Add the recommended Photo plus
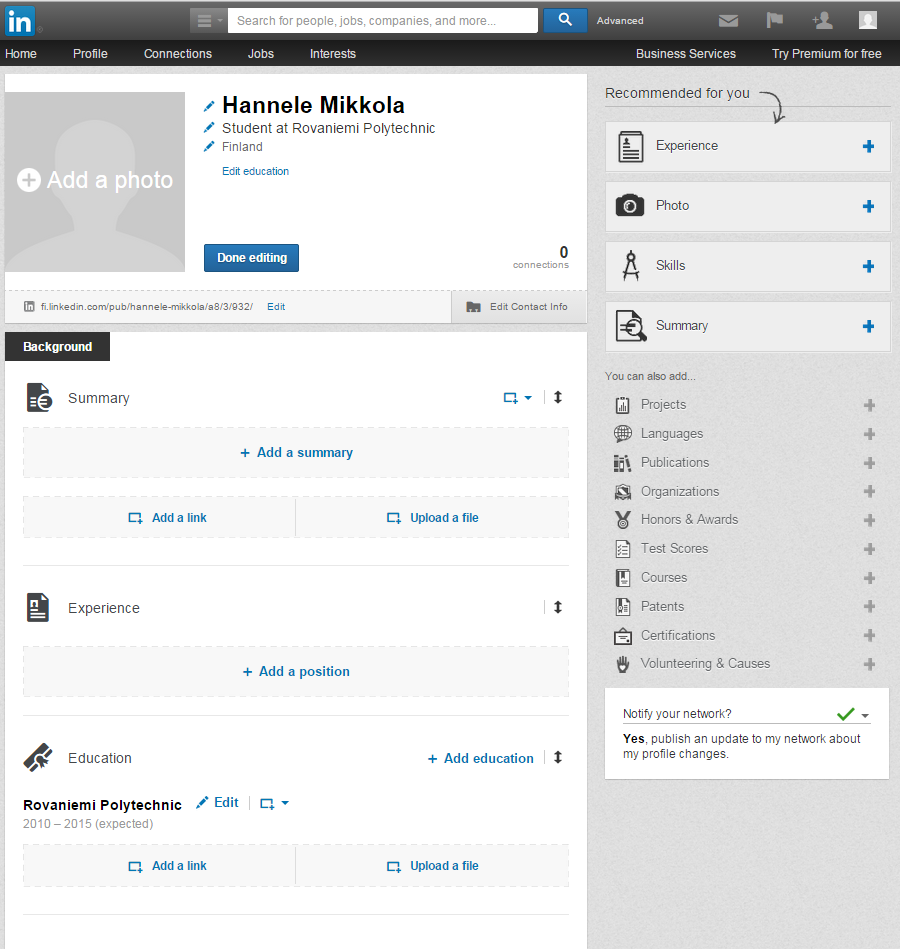The image size is (900, 949). (x=869, y=206)
